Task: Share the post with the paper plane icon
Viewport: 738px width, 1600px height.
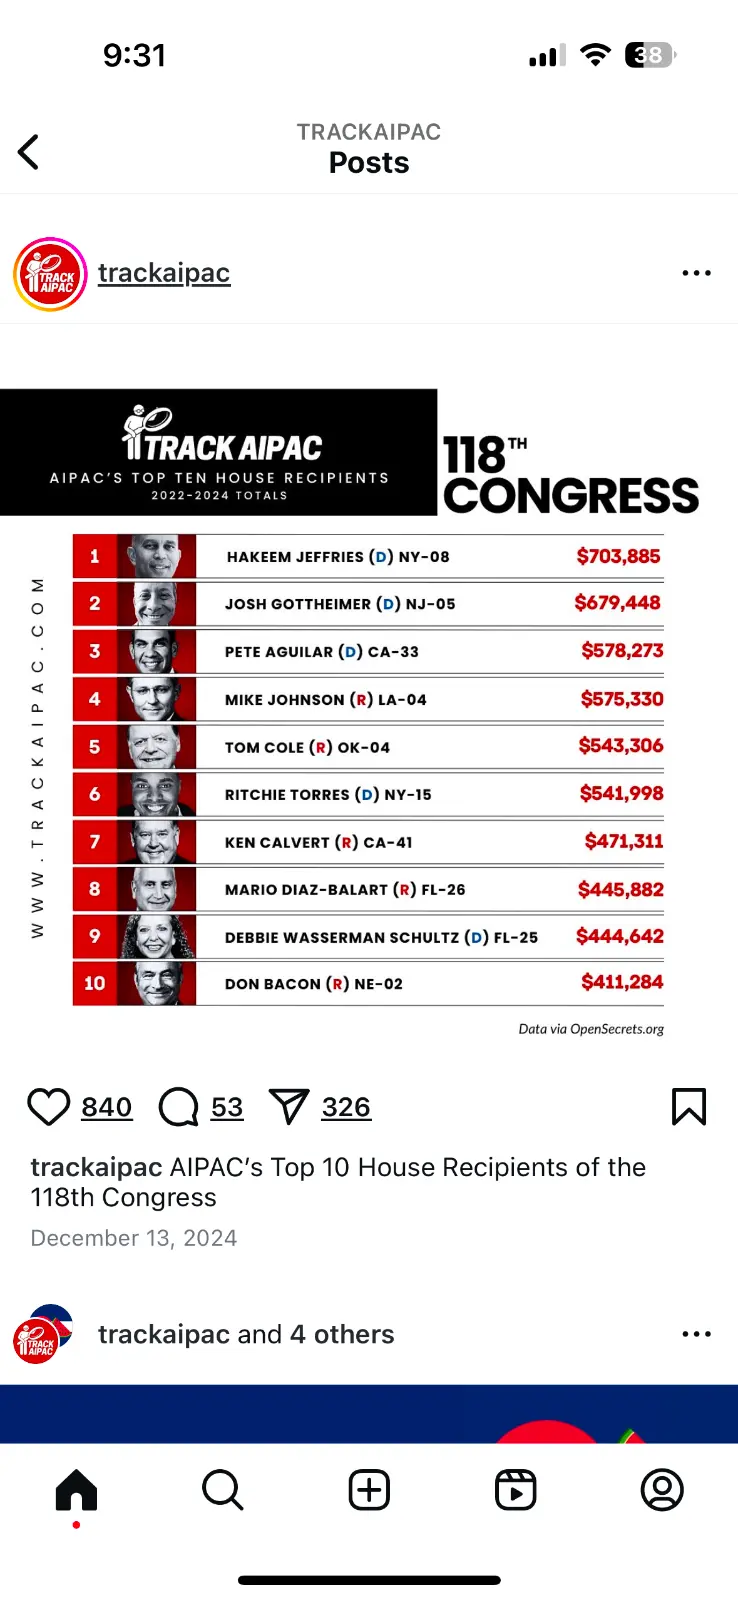Action: 289,1107
